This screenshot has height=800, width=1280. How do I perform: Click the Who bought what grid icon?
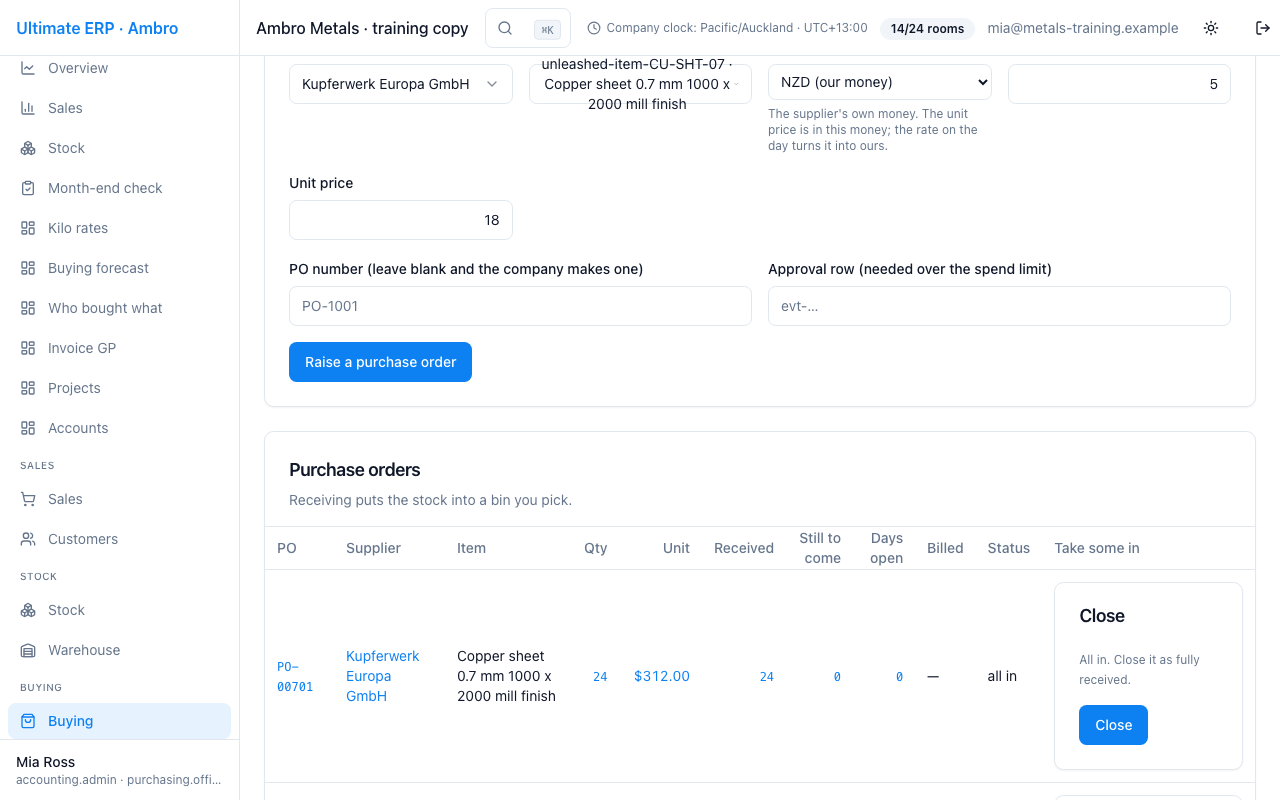(x=28, y=308)
